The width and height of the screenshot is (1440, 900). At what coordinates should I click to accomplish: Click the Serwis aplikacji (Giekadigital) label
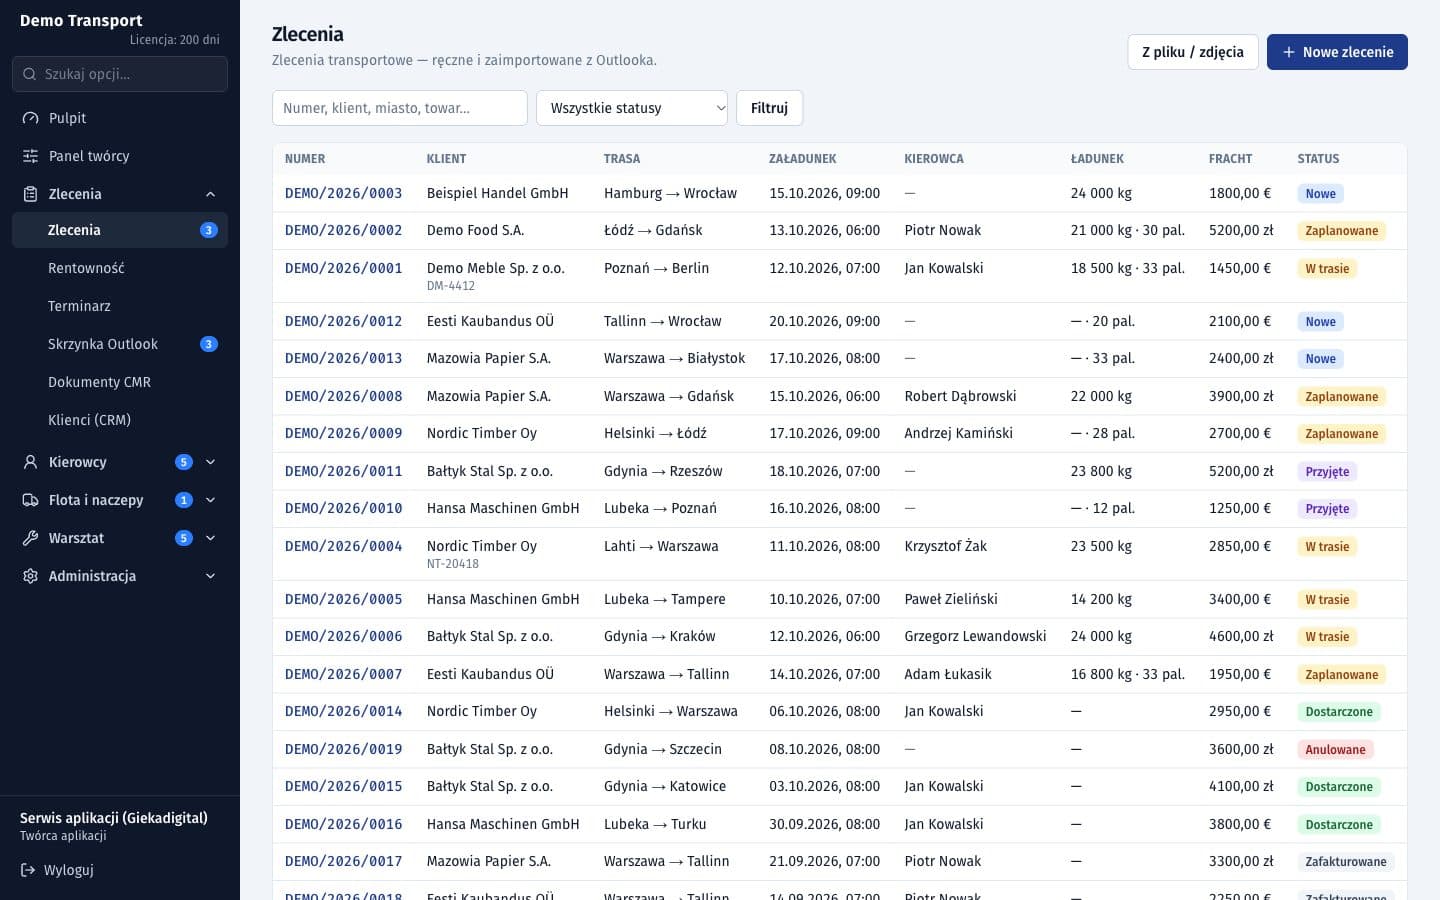point(114,818)
